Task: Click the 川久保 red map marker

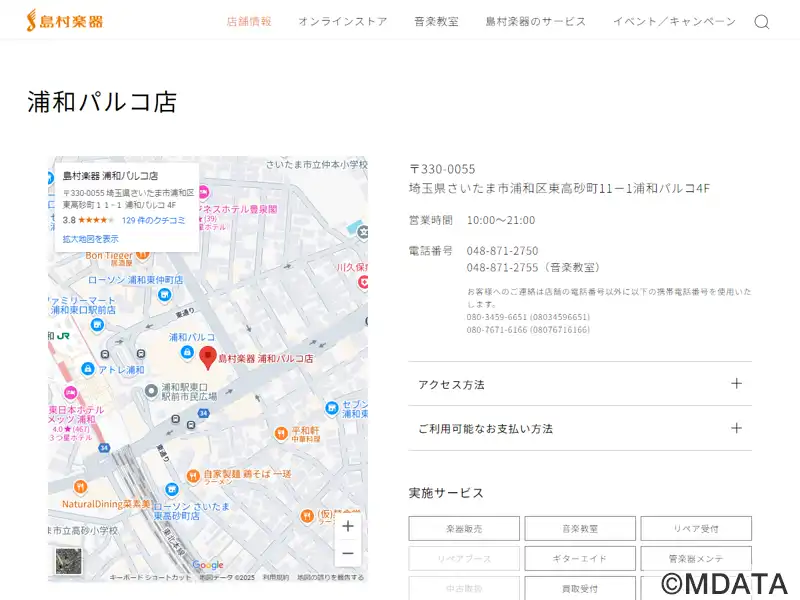Action: [x=363, y=282]
